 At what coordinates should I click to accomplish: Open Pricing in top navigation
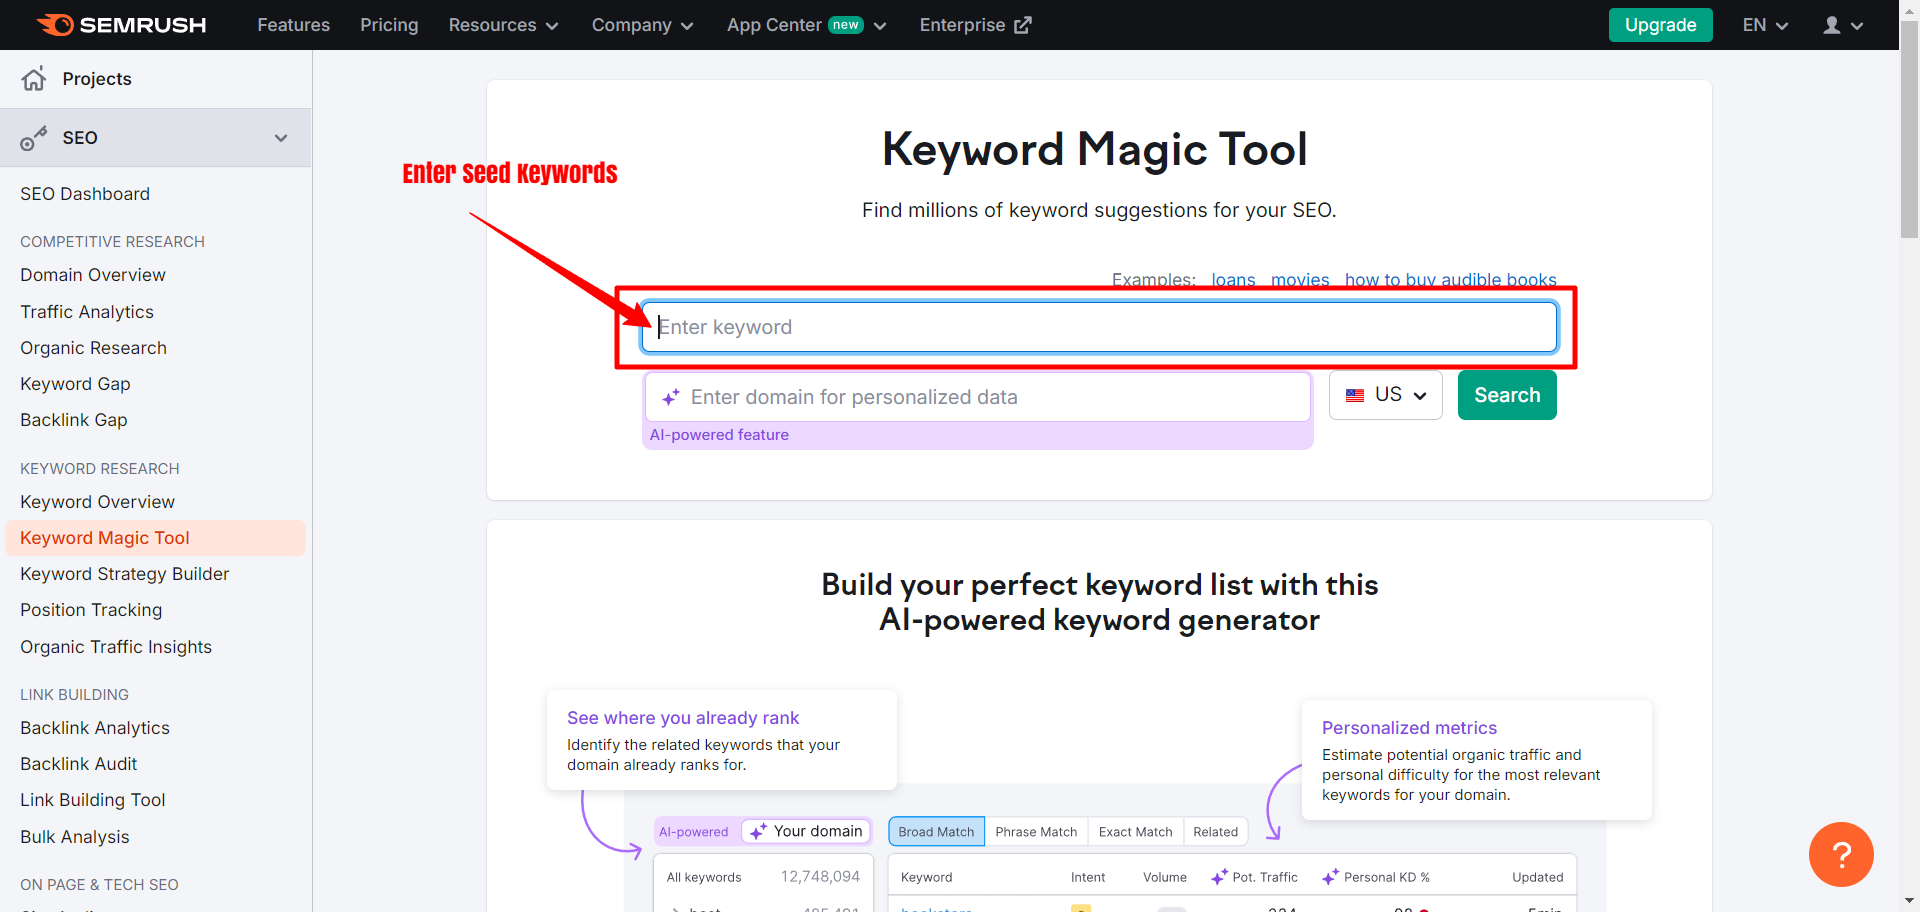tap(389, 25)
